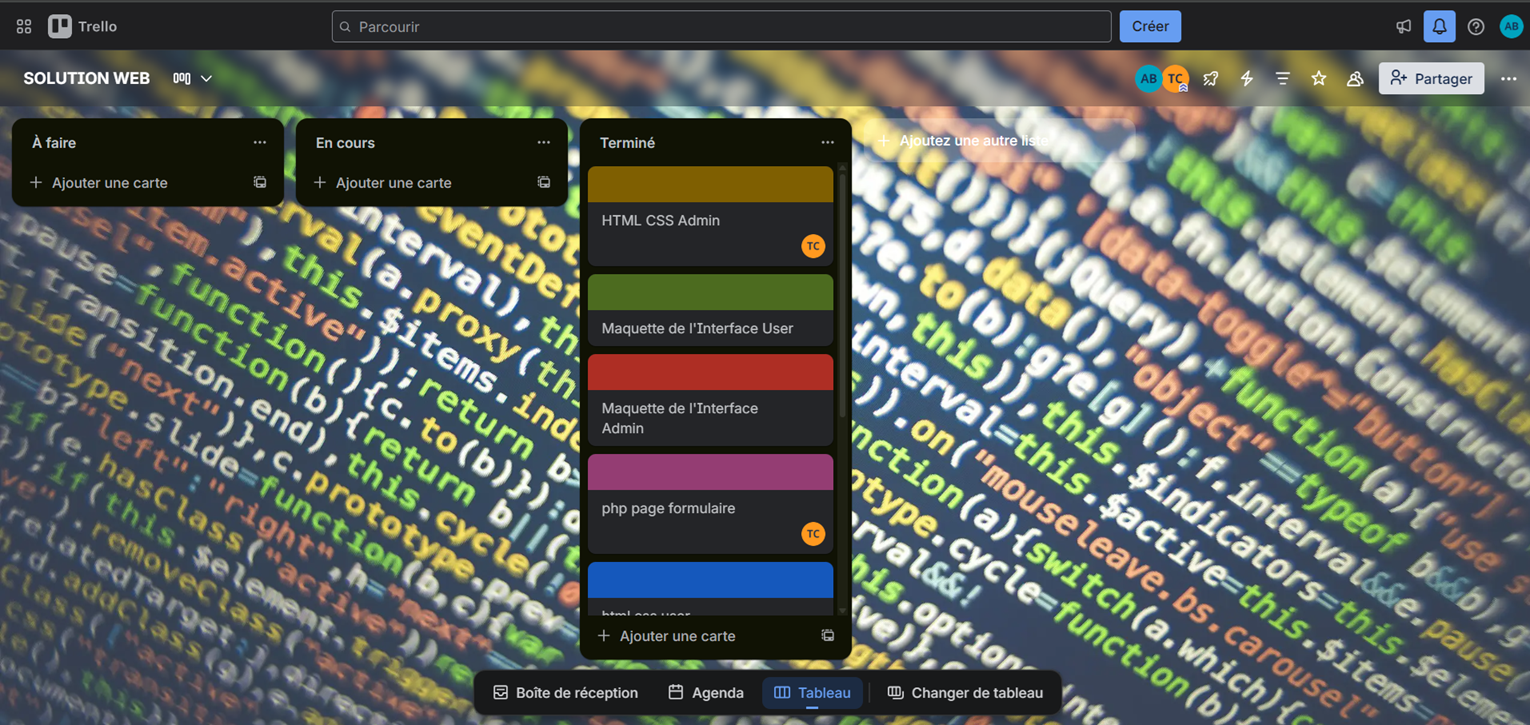Open the megaphone feedback icon

(x=1403, y=27)
